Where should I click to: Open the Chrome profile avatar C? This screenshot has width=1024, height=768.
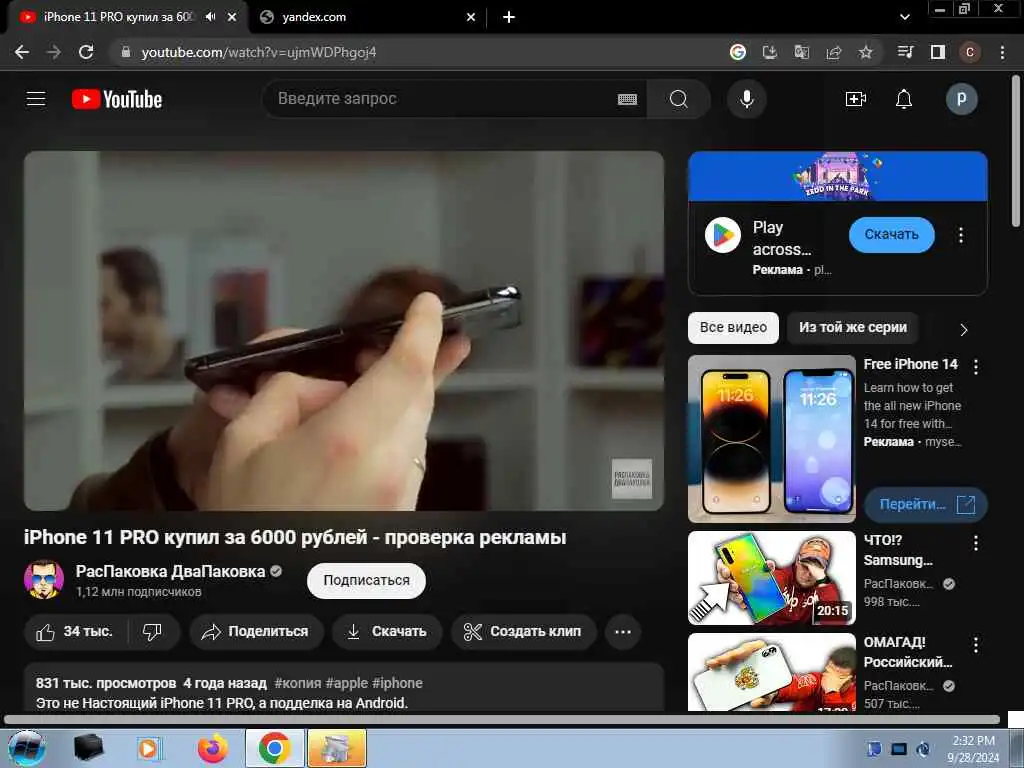[970, 52]
